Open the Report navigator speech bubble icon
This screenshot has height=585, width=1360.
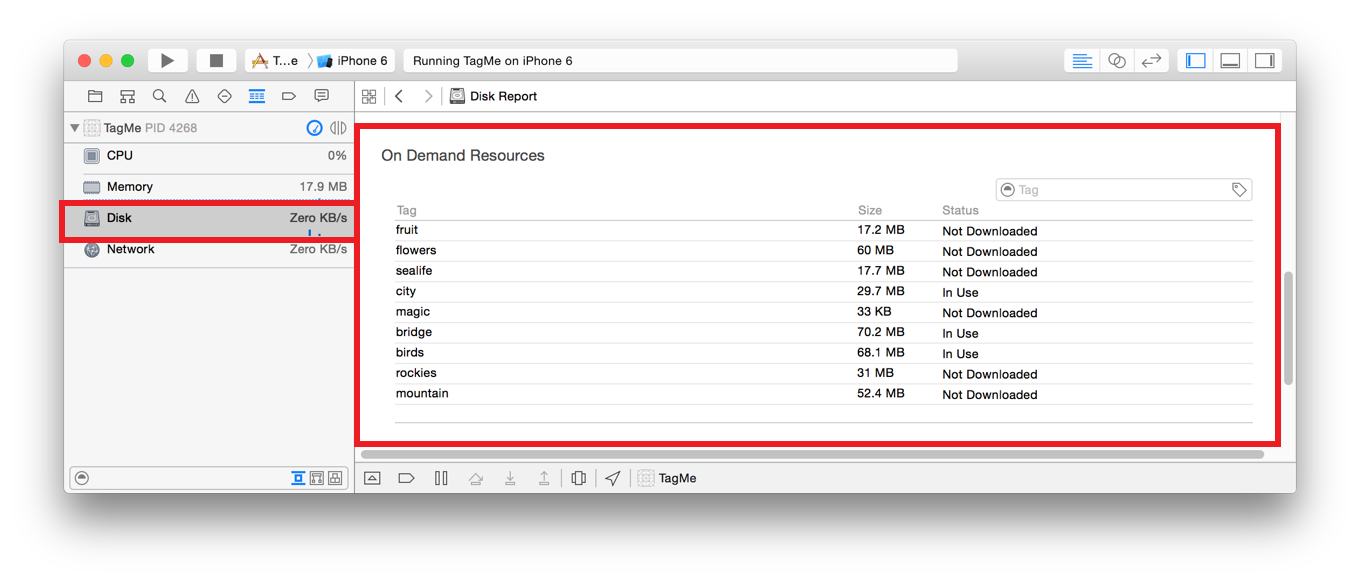321,96
